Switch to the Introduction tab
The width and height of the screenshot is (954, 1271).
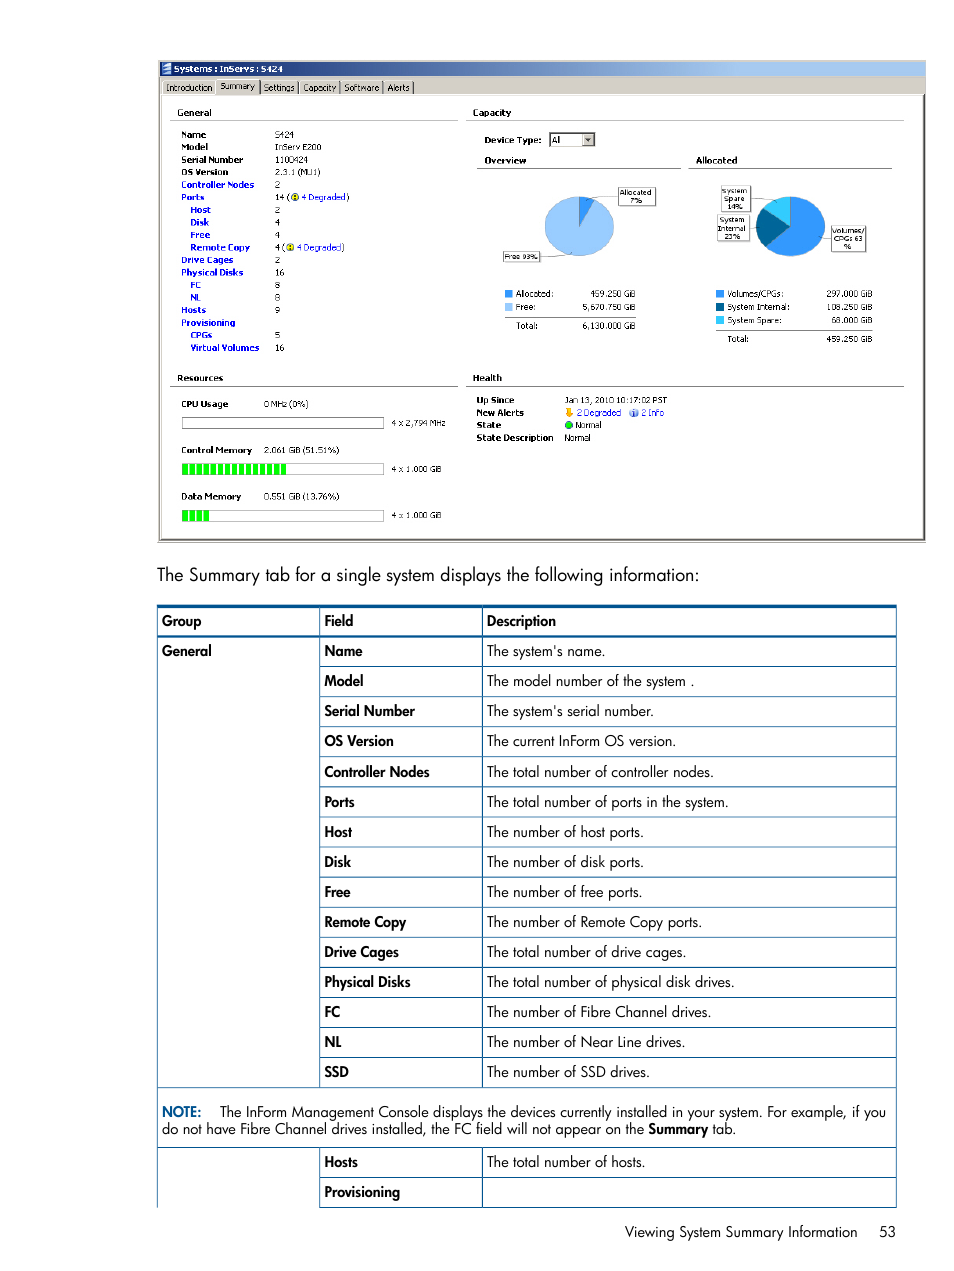click(190, 88)
